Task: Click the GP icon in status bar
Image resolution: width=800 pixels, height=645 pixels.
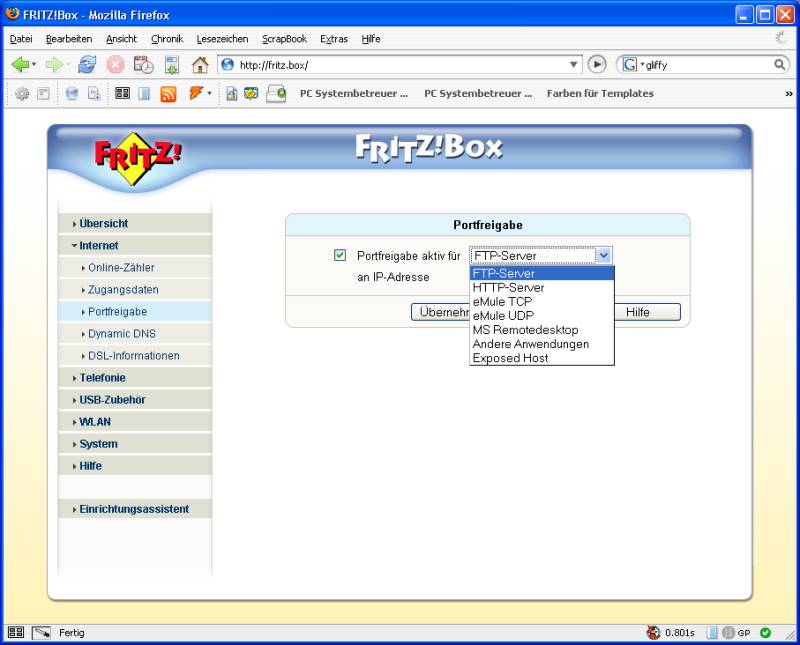Action: coord(736,633)
